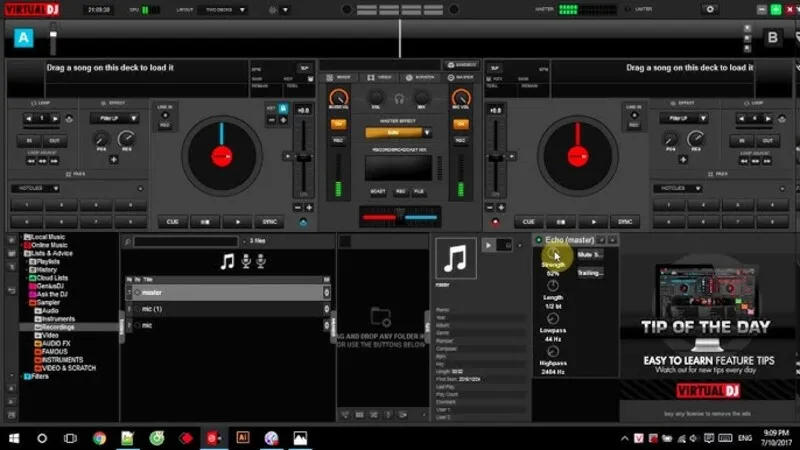Click the second microphone icon in sampler view
The width and height of the screenshot is (800, 450).
coord(261,261)
